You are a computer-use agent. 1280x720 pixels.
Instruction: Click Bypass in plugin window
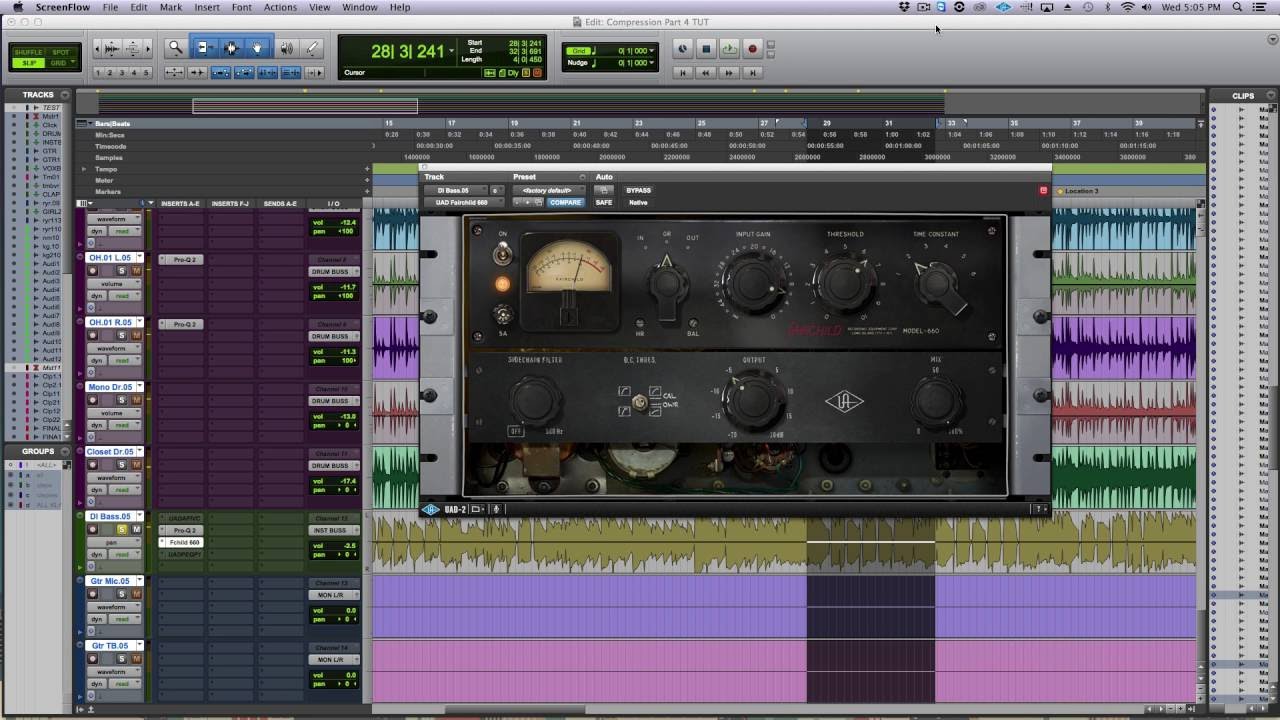point(638,190)
